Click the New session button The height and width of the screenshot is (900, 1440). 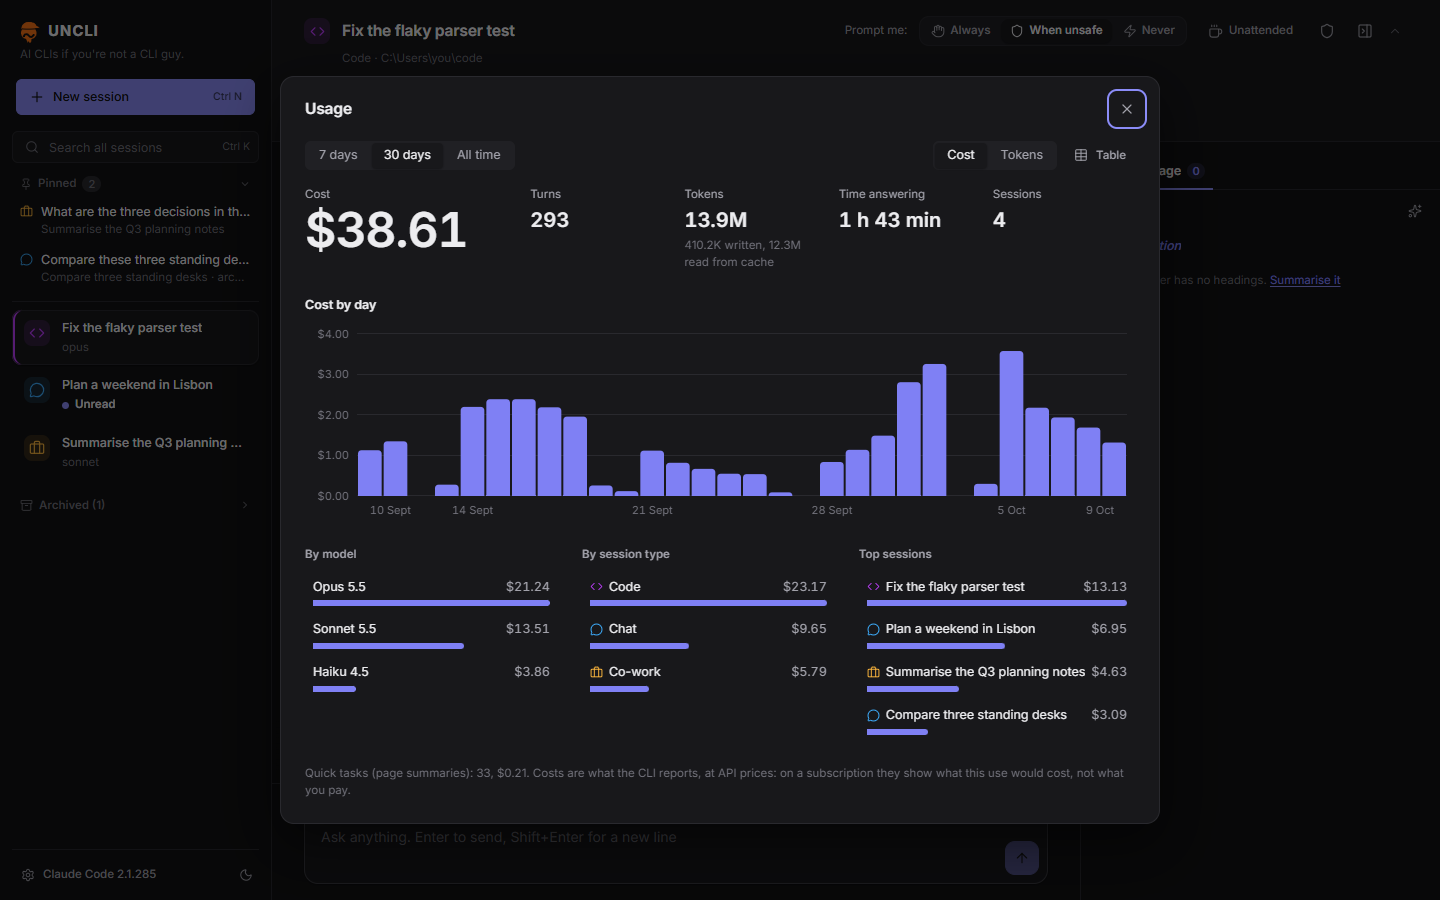point(135,97)
